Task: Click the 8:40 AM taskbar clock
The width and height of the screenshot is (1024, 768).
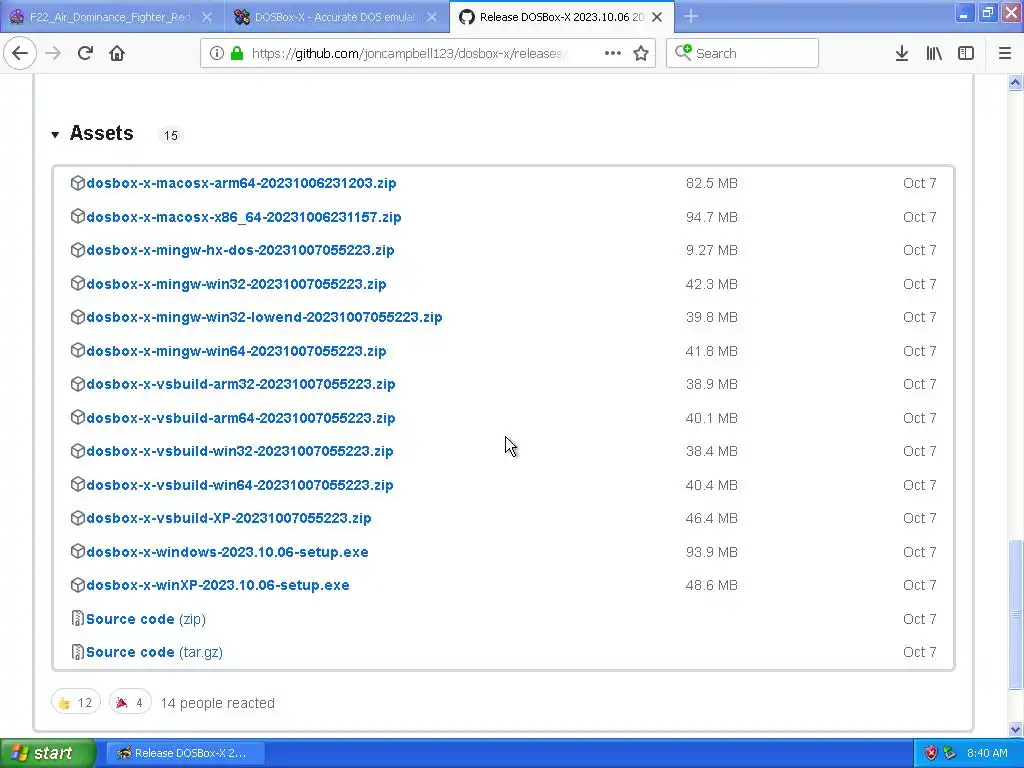Action: (x=987, y=753)
